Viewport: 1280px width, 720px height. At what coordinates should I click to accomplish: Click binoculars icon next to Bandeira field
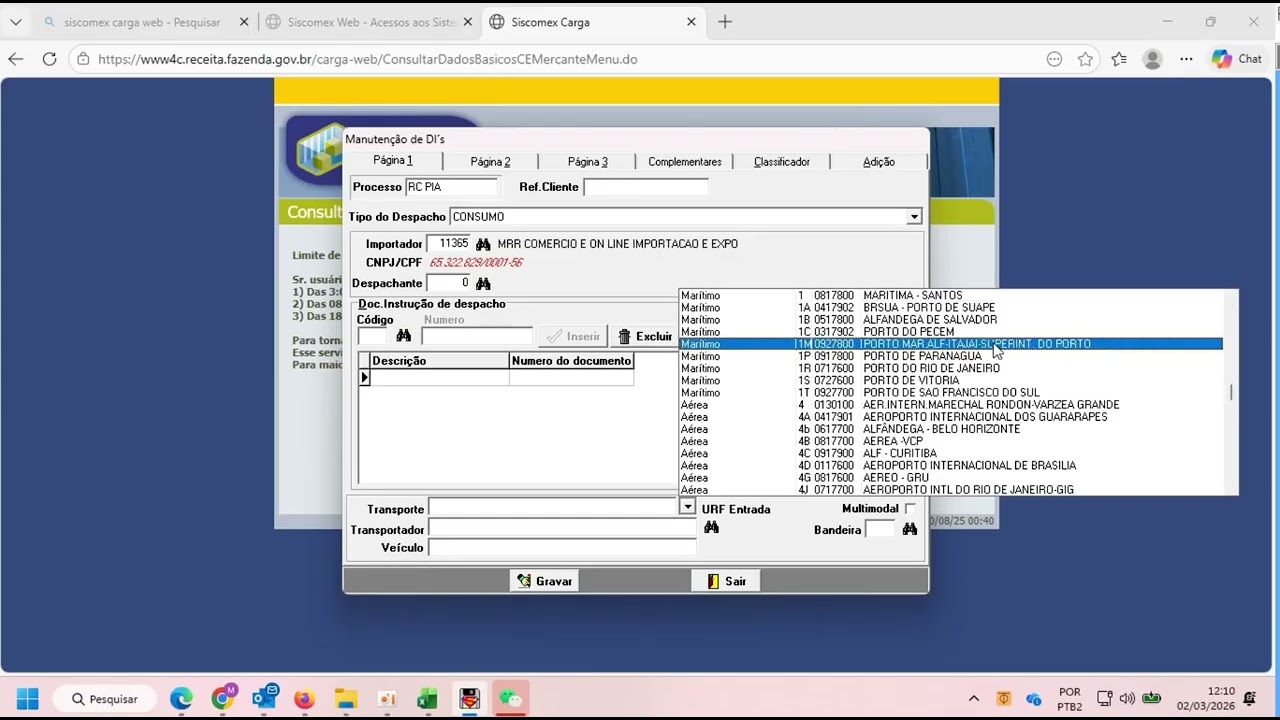click(909, 529)
